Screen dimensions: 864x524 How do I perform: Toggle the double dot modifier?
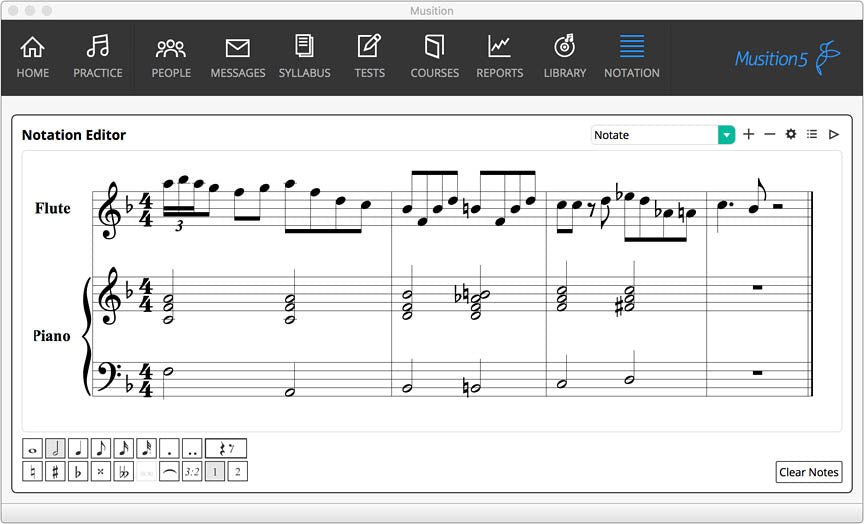[192, 449]
